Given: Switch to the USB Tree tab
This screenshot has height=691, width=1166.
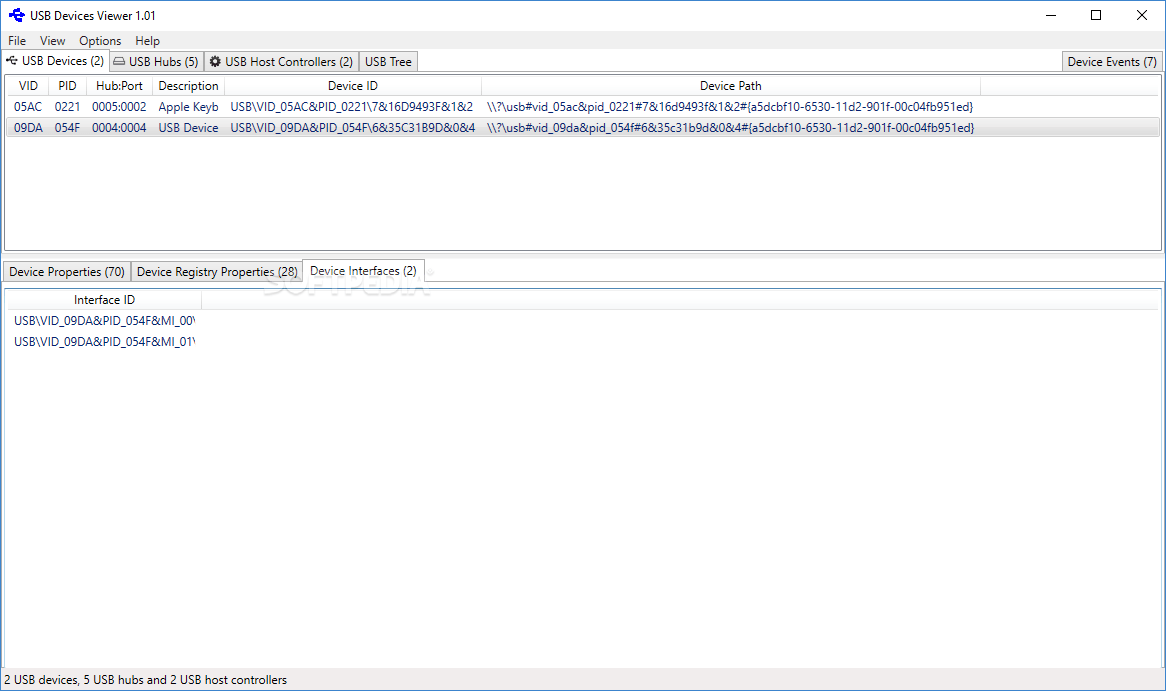Looking at the screenshot, I should [387, 61].
